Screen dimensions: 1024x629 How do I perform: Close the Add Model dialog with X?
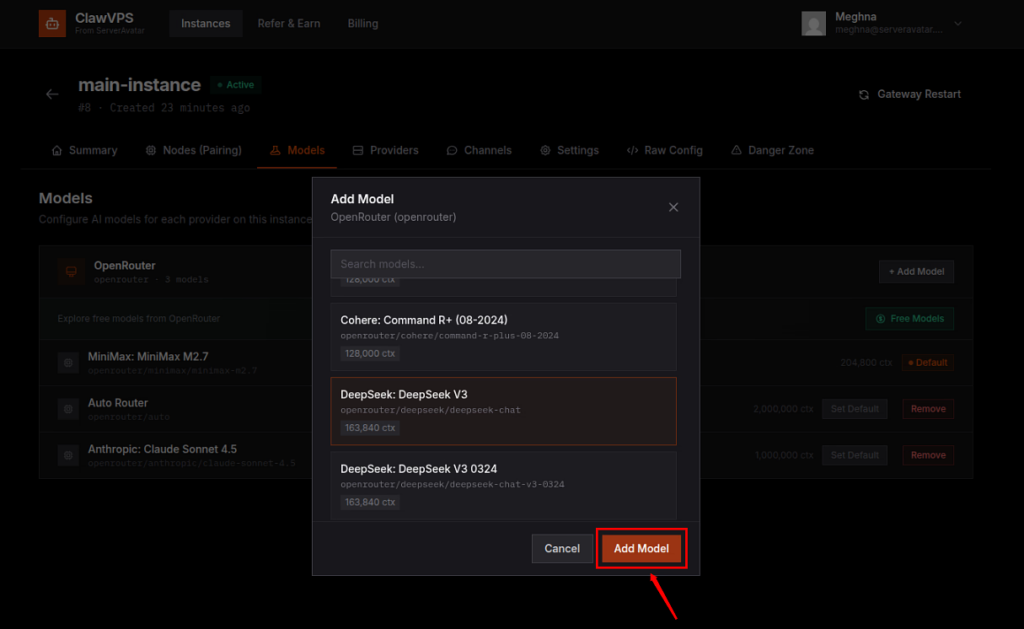pyautogui.click(x=673, y=208)
